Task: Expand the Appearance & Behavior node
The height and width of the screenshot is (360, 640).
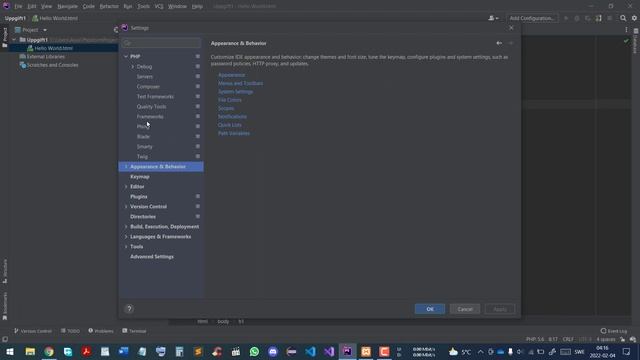Action: click(126, 167)
